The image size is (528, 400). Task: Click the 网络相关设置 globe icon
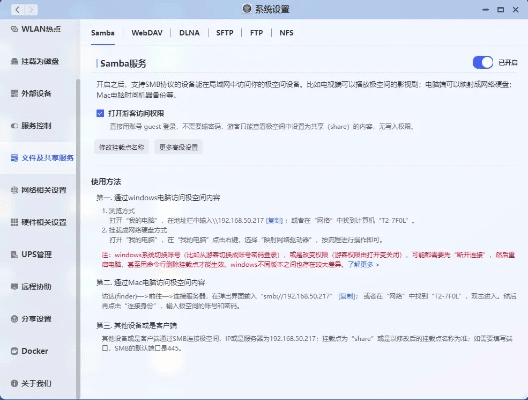coord(14,190)
